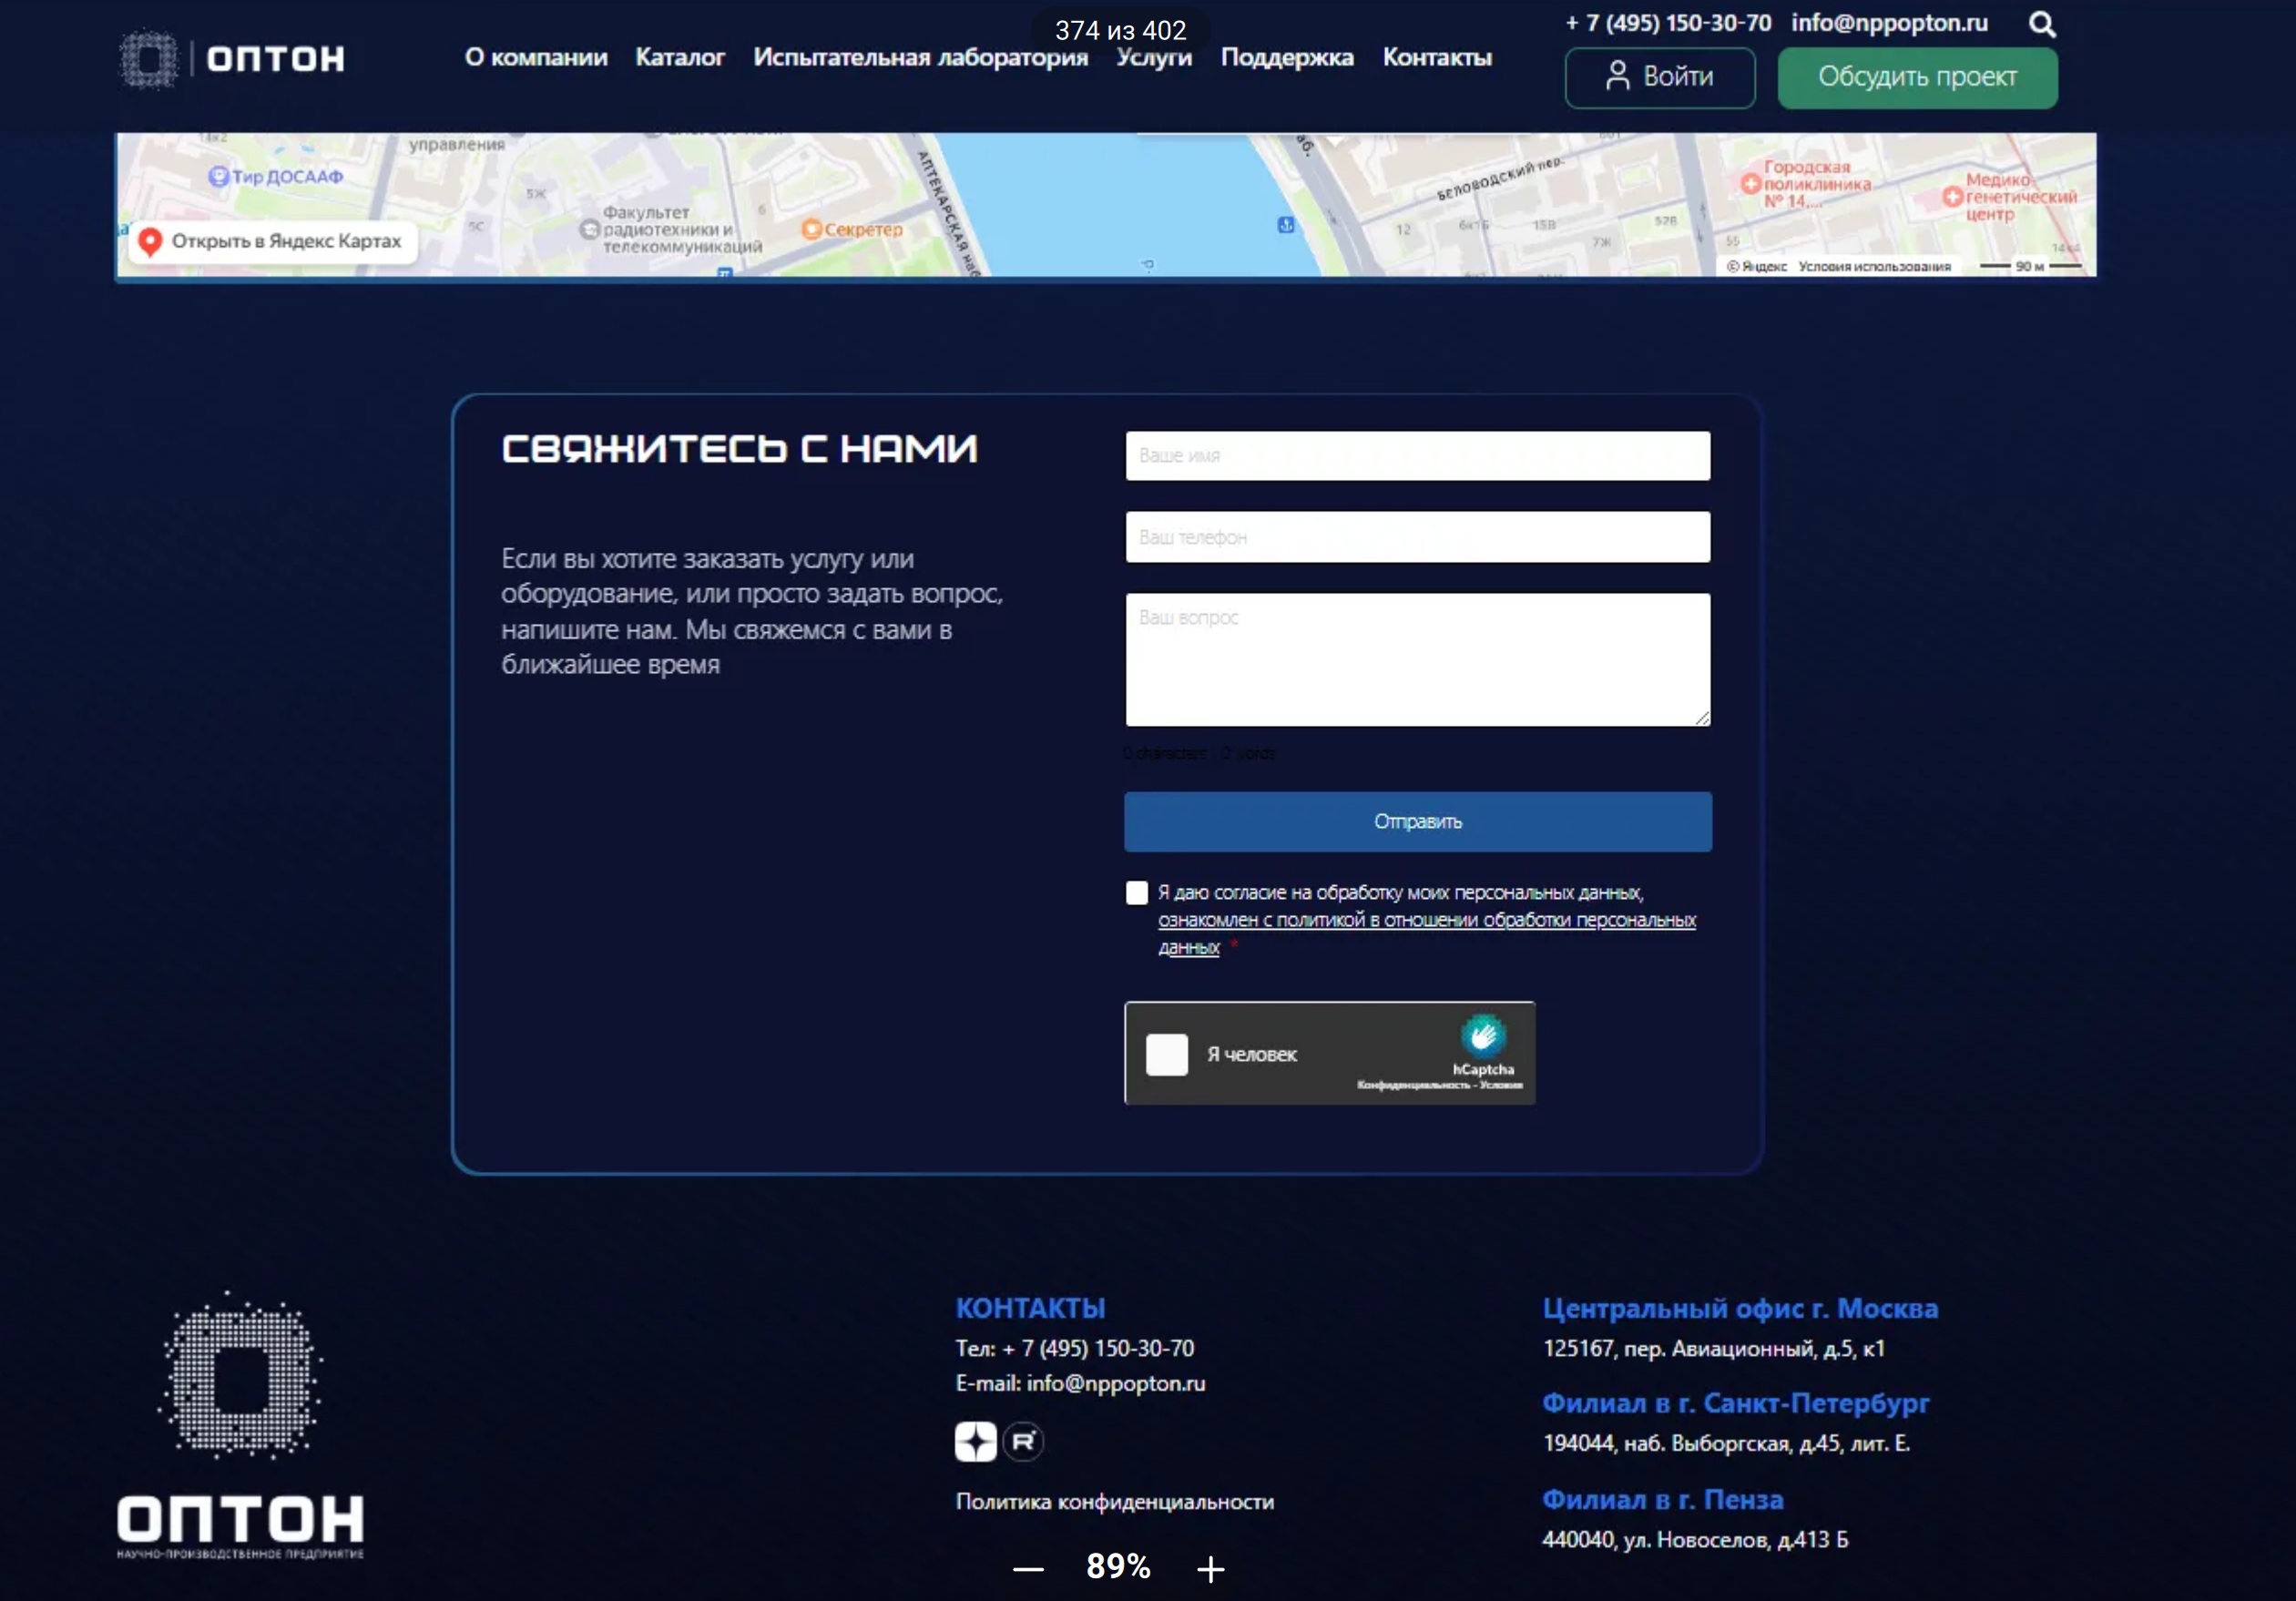Screen dimensions: 2296x1601
Task: Click the Секретер map marker
Action: click(x=812, y=229)
